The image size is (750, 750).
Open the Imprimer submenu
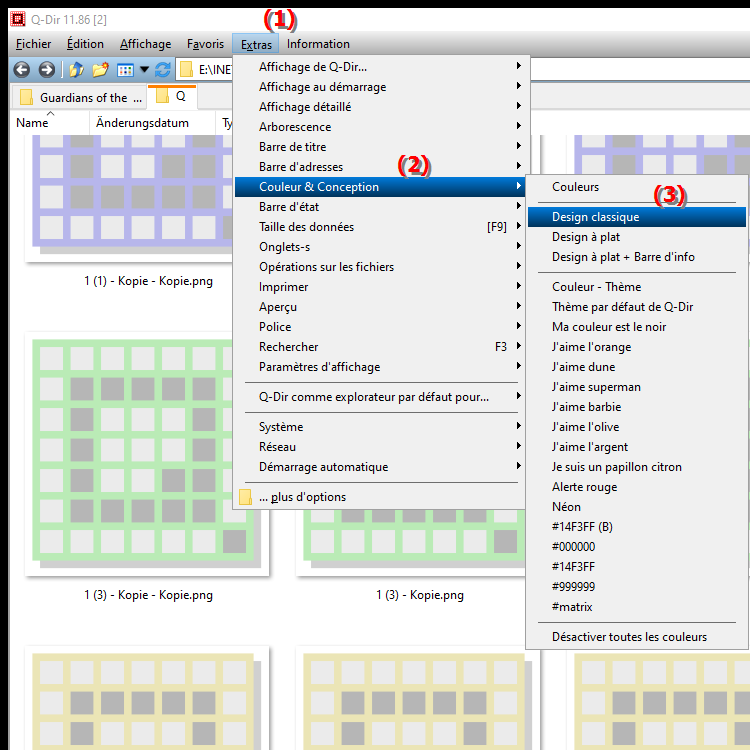pos(381,287)
